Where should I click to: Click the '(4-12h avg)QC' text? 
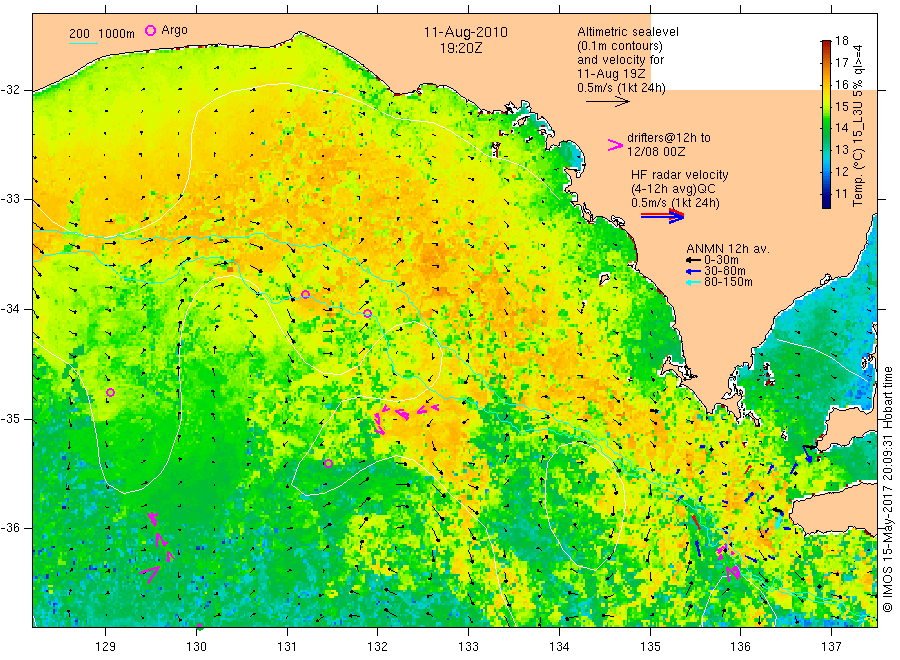tap(673, 189)
